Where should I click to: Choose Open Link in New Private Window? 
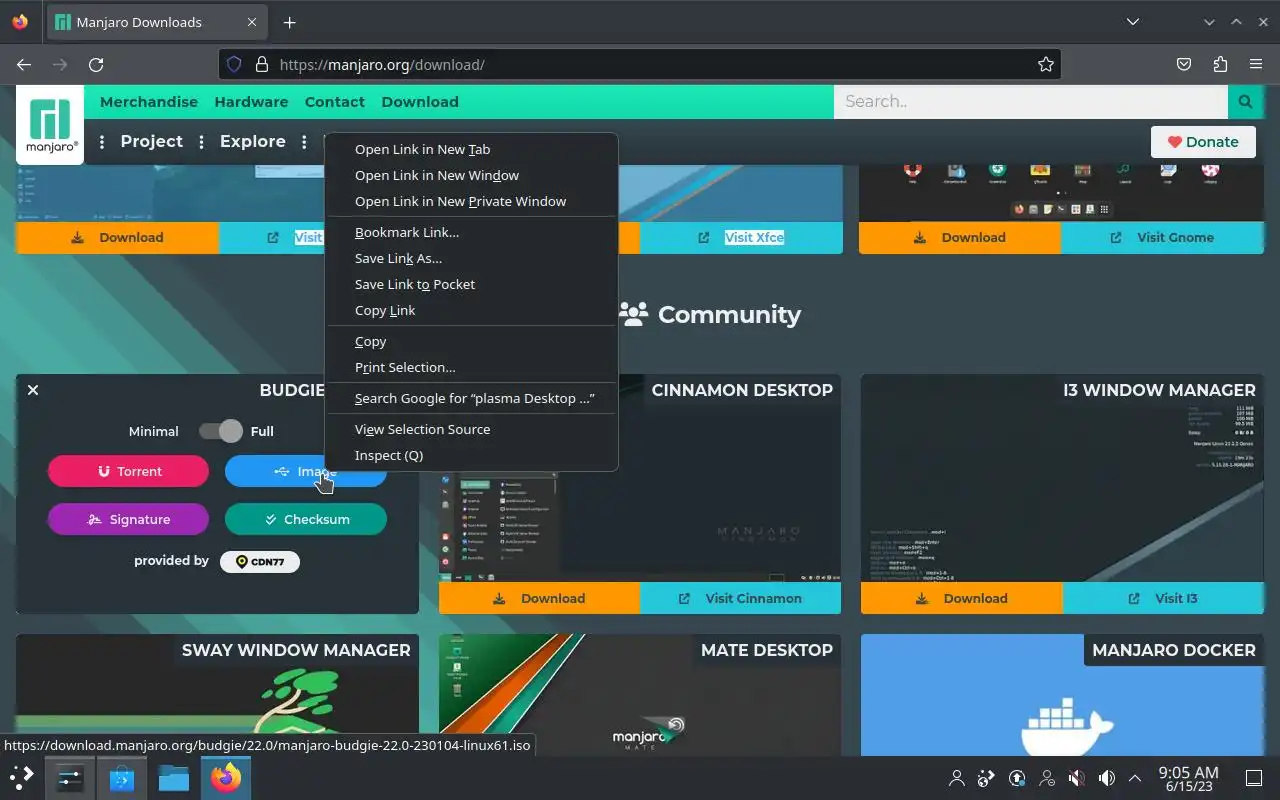pyautogui.click(x=471, y=201)
